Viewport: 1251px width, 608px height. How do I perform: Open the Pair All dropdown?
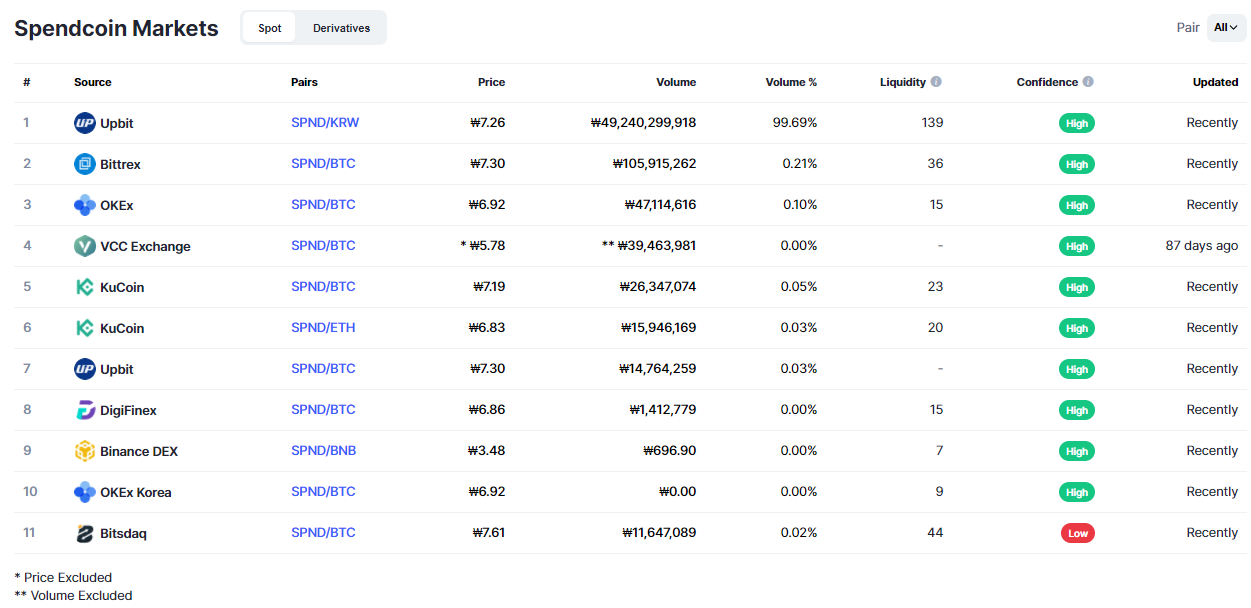click(x=1226, y=28)
